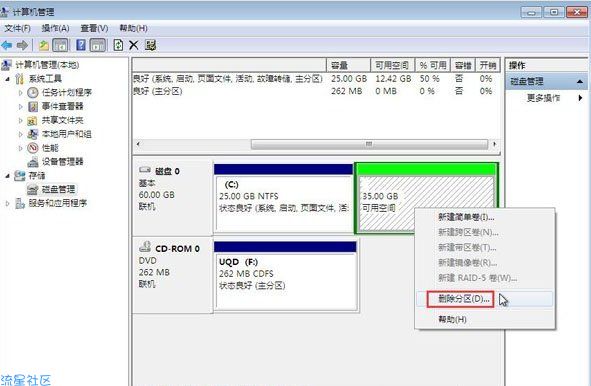Select the volume row with 262 MB capacity
Viewport: 591px width, 386px height.
click(x=316, y=91)
